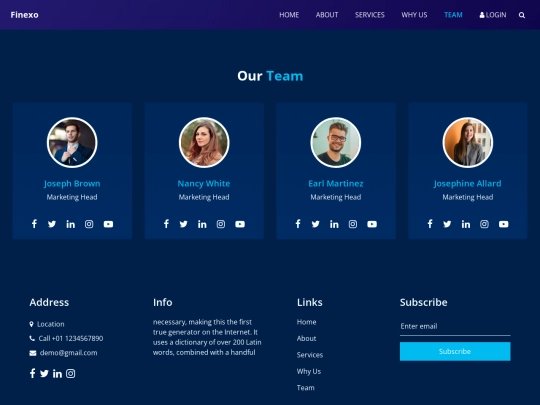This screenshot has width=540, height=405.
Task: Open Joseph Brown's LinkedIn icon
Action: click(x=71, y=224)
